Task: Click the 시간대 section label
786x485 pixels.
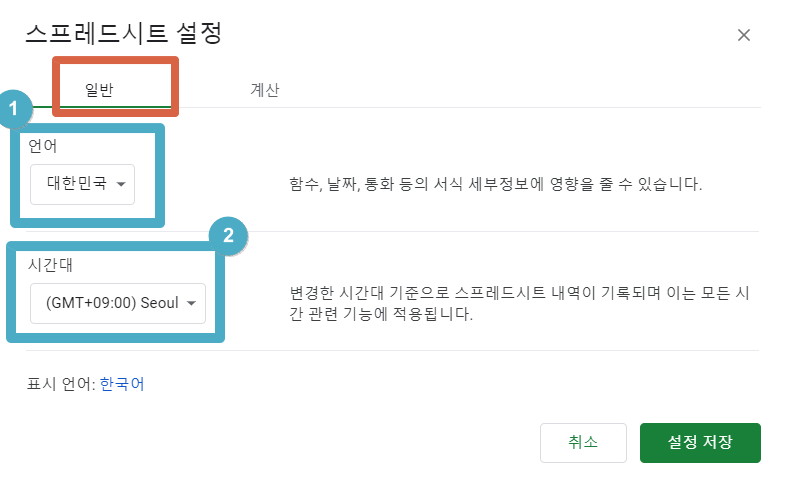Action: point(50,265)
